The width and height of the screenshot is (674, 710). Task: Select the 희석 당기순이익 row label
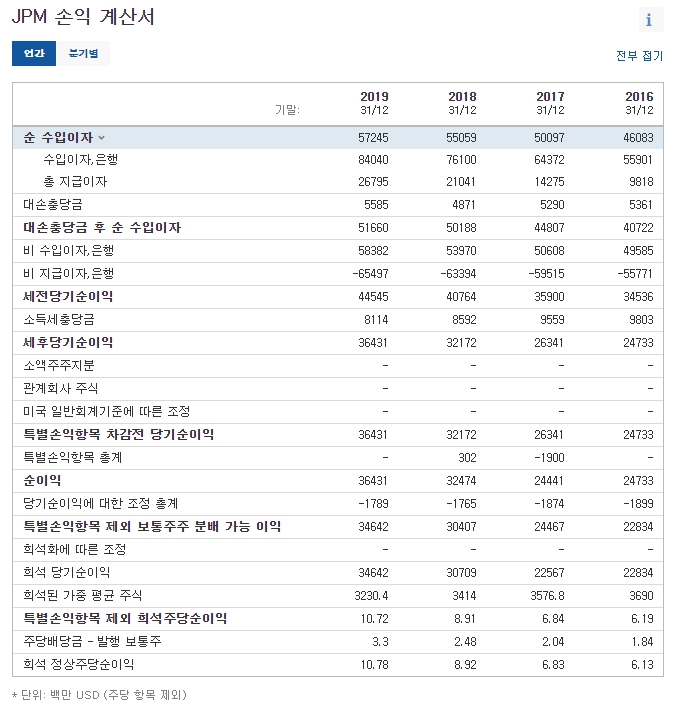click(x=67, y=572)
